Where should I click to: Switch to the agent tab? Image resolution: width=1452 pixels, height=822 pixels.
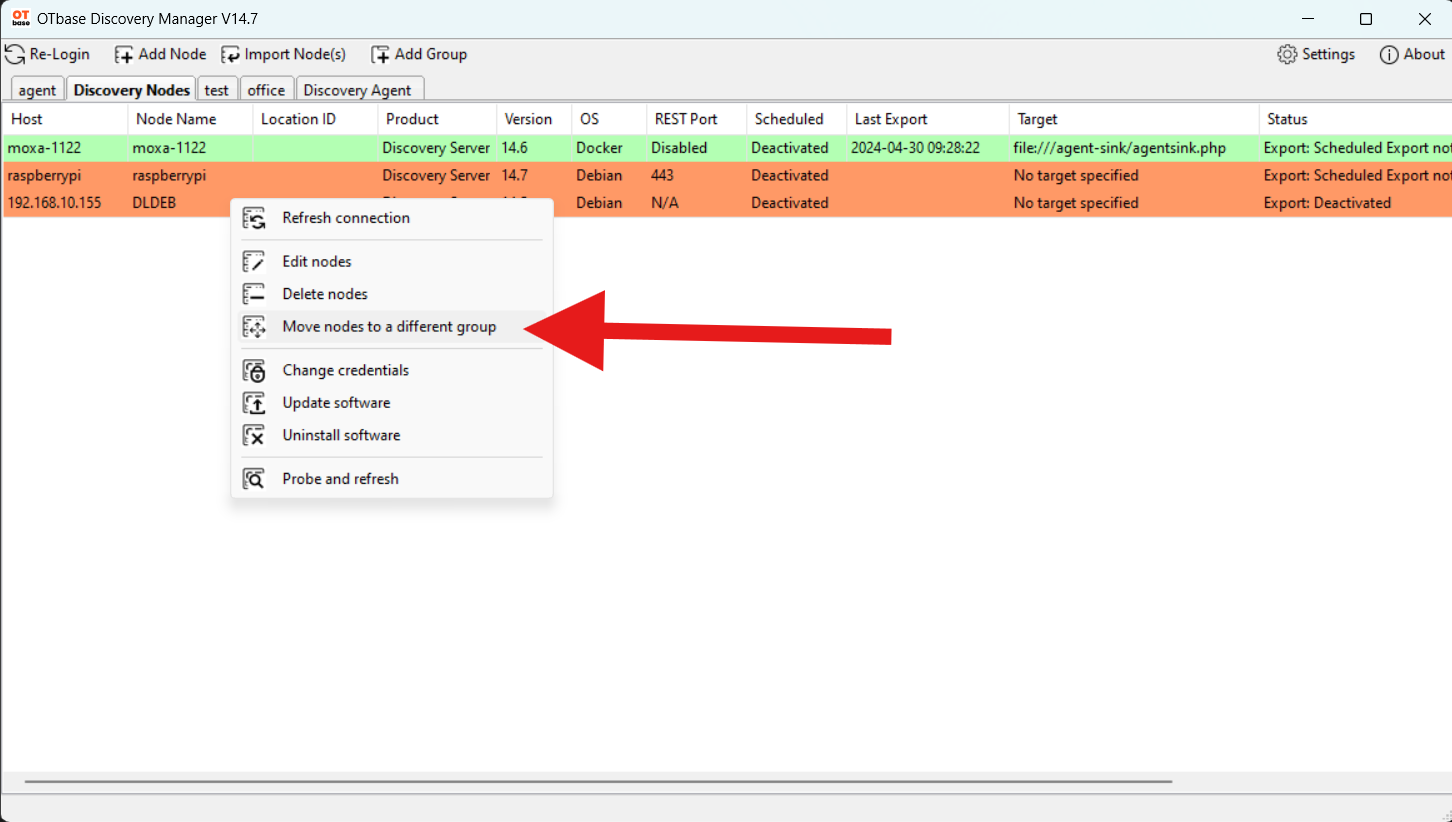38,90
